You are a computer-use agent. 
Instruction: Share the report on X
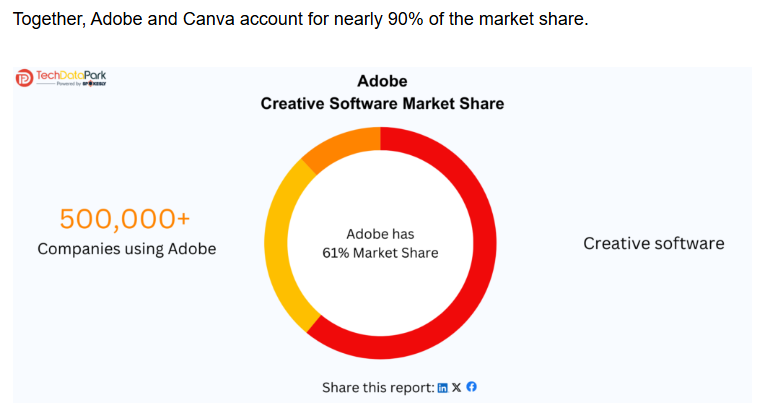tap(457, 388)
